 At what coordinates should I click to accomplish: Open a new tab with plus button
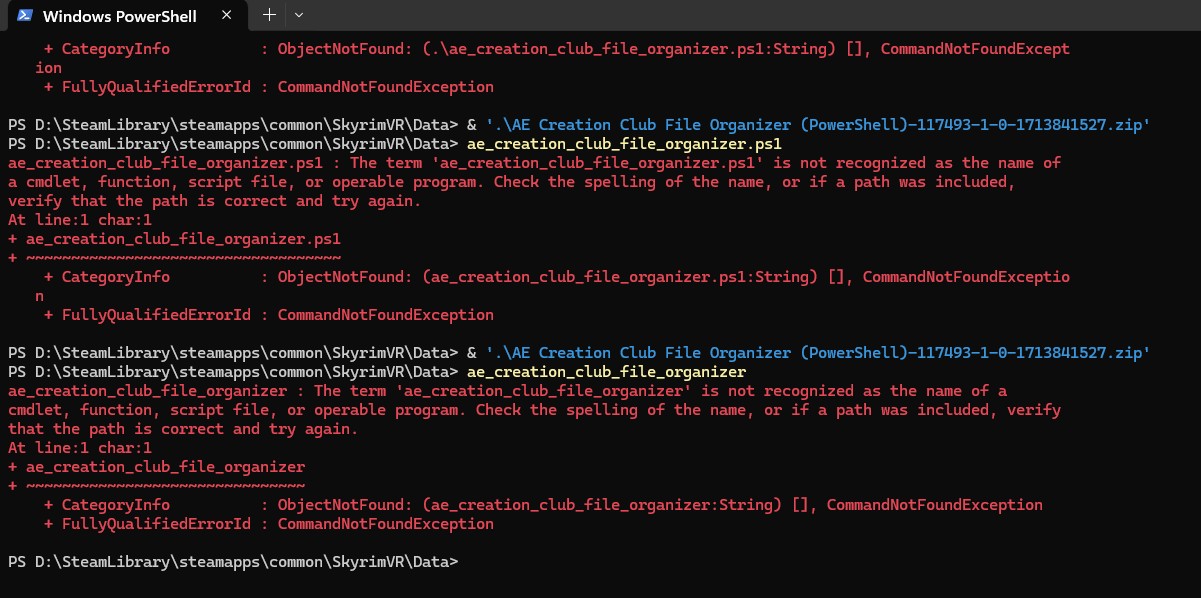pos(268,15)
